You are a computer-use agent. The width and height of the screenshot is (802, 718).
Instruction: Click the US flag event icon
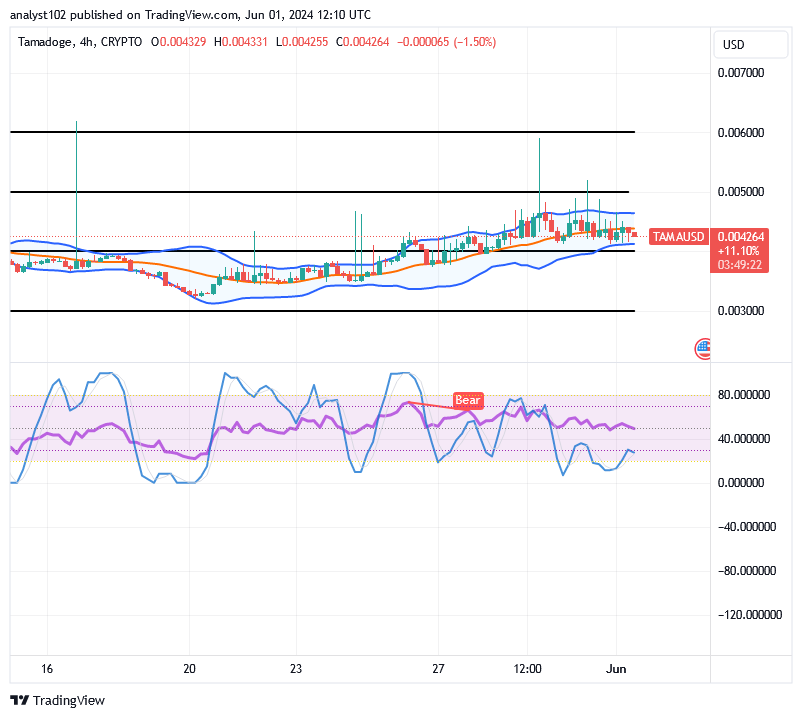pyautogui.click(x=703, y=349)
